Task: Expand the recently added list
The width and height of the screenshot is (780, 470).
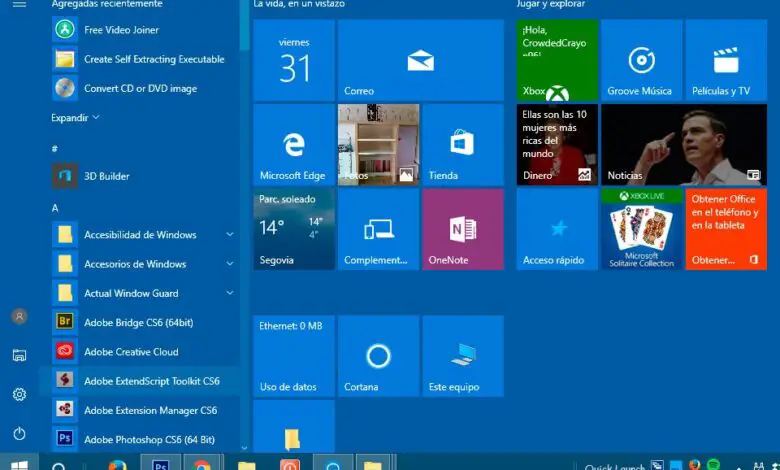Action: [75, 118]
